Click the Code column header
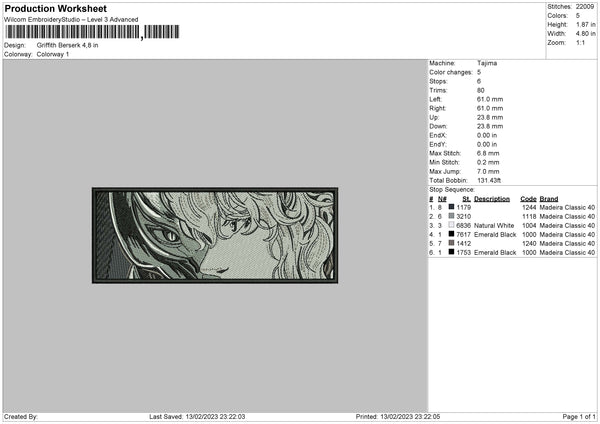This screenshot has height=424, width=600. (528, 199)
